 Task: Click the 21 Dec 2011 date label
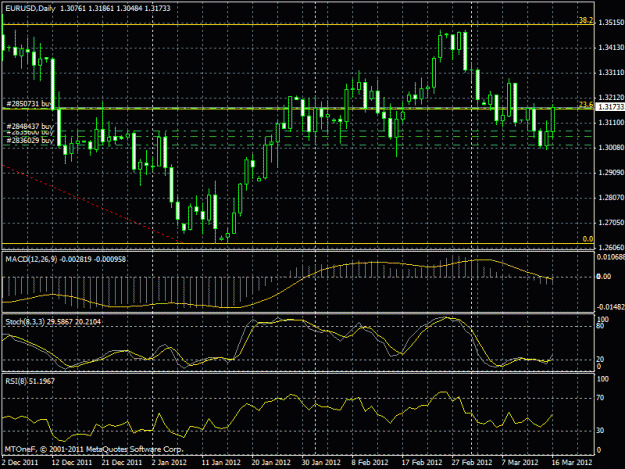[x=122, y=462]
